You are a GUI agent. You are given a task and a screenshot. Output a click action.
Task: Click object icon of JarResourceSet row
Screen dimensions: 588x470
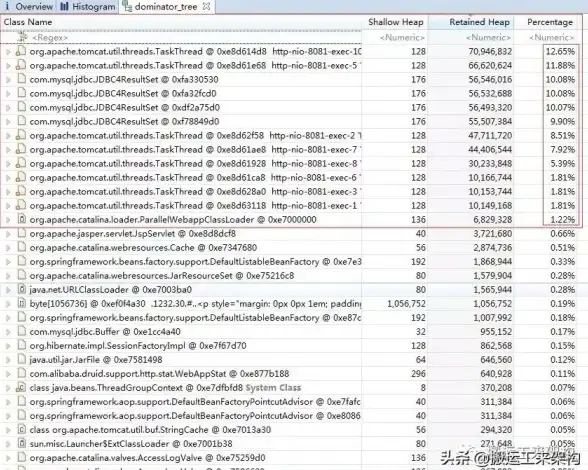coord(22,276)
